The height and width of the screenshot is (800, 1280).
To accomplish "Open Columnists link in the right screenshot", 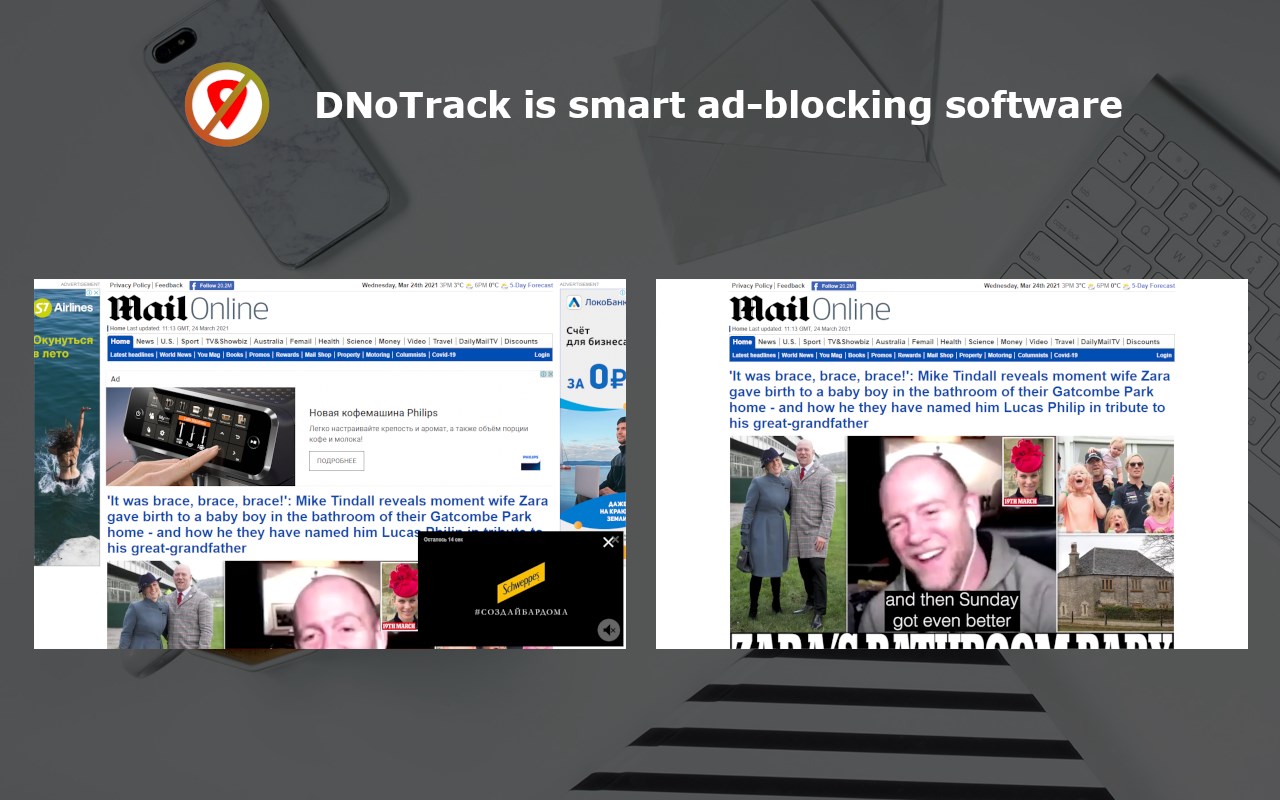I will click(1032, 355).
